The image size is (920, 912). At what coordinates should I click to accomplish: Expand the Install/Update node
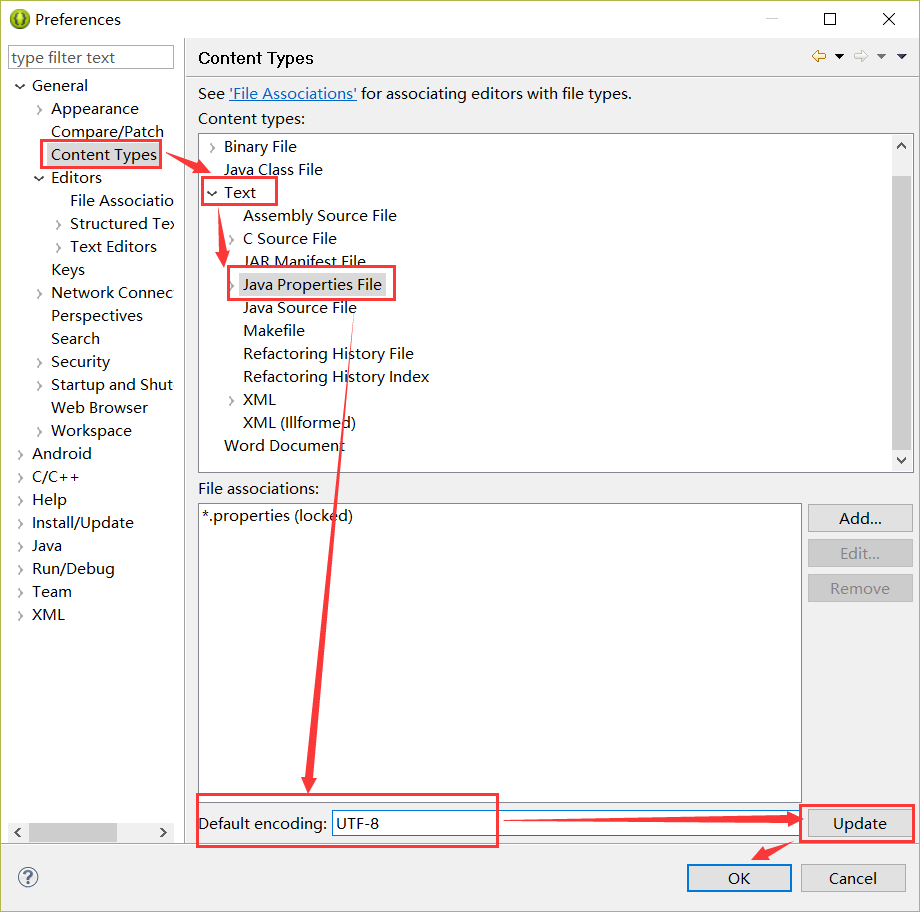coord(21,523)
